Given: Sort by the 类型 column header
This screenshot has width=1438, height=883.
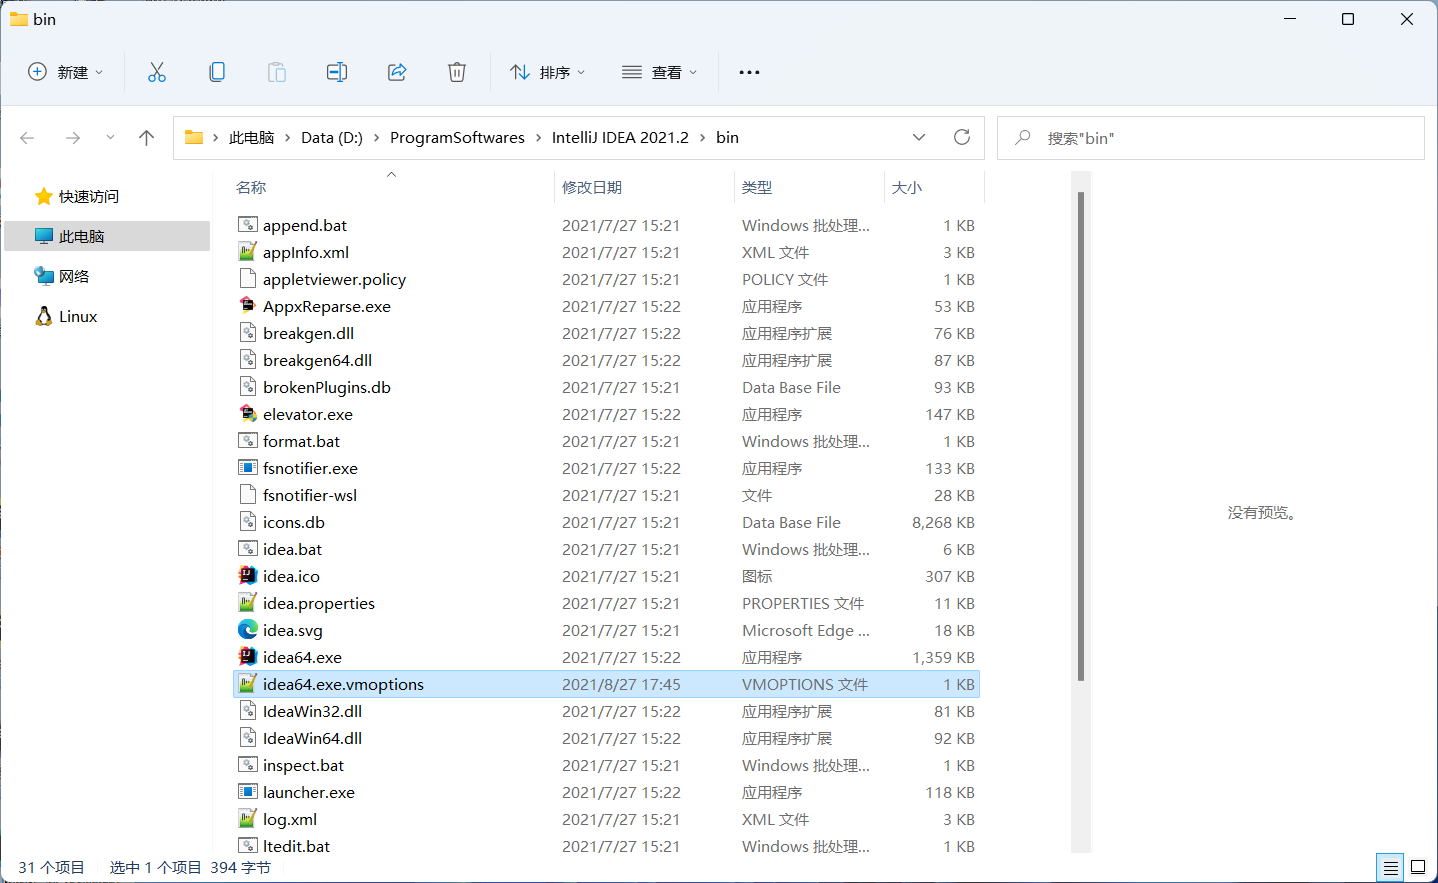Looking at the screenshot, I should click(x=757, y=187).
